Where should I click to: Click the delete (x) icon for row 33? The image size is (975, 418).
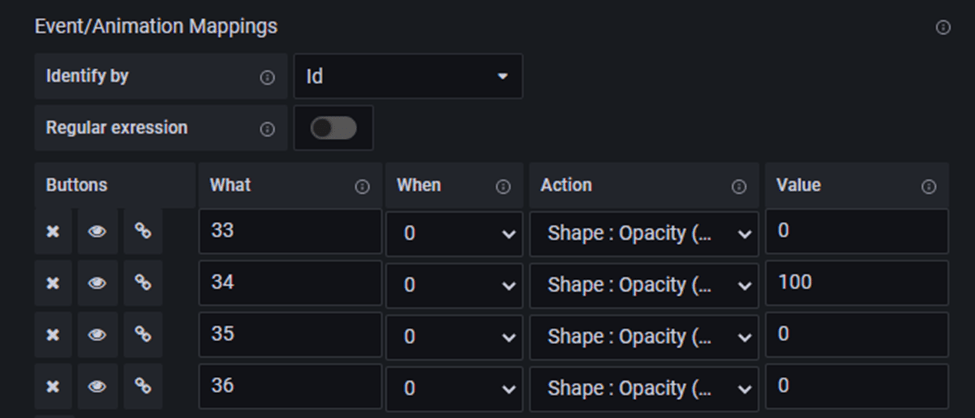(x=53, y=232)
